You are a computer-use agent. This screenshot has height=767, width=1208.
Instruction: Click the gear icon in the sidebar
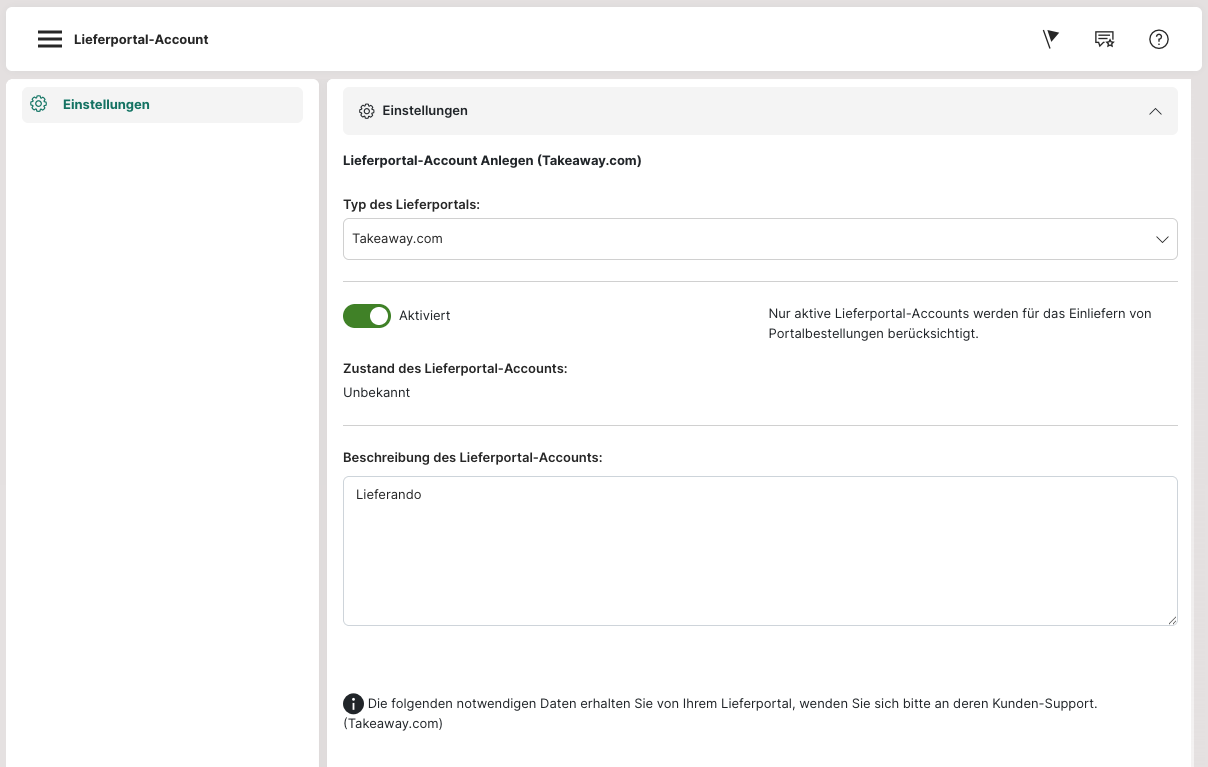[x=39, y=104]
